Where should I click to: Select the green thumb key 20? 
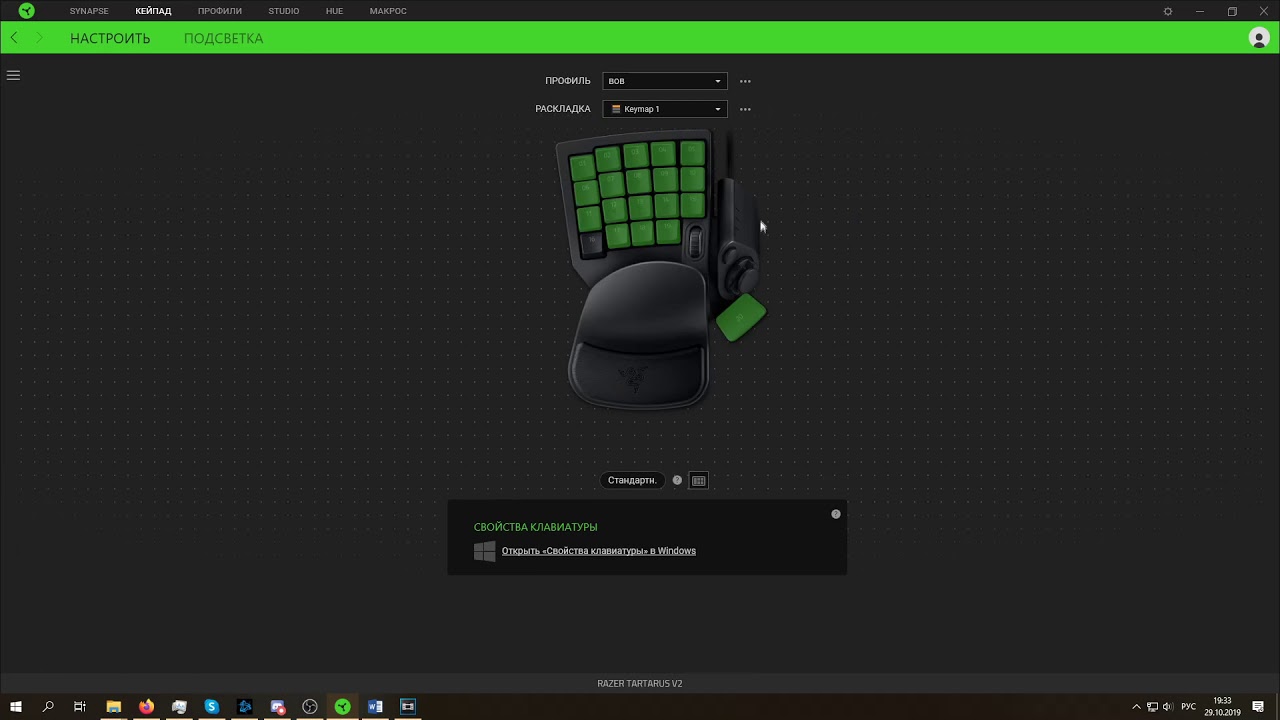click(741, 317)
